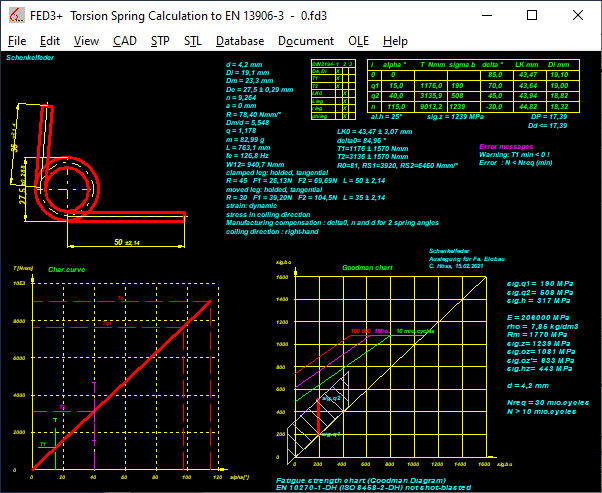Open the STP export menu
This screenshot has height=493, width=602.
click(160, 41)
